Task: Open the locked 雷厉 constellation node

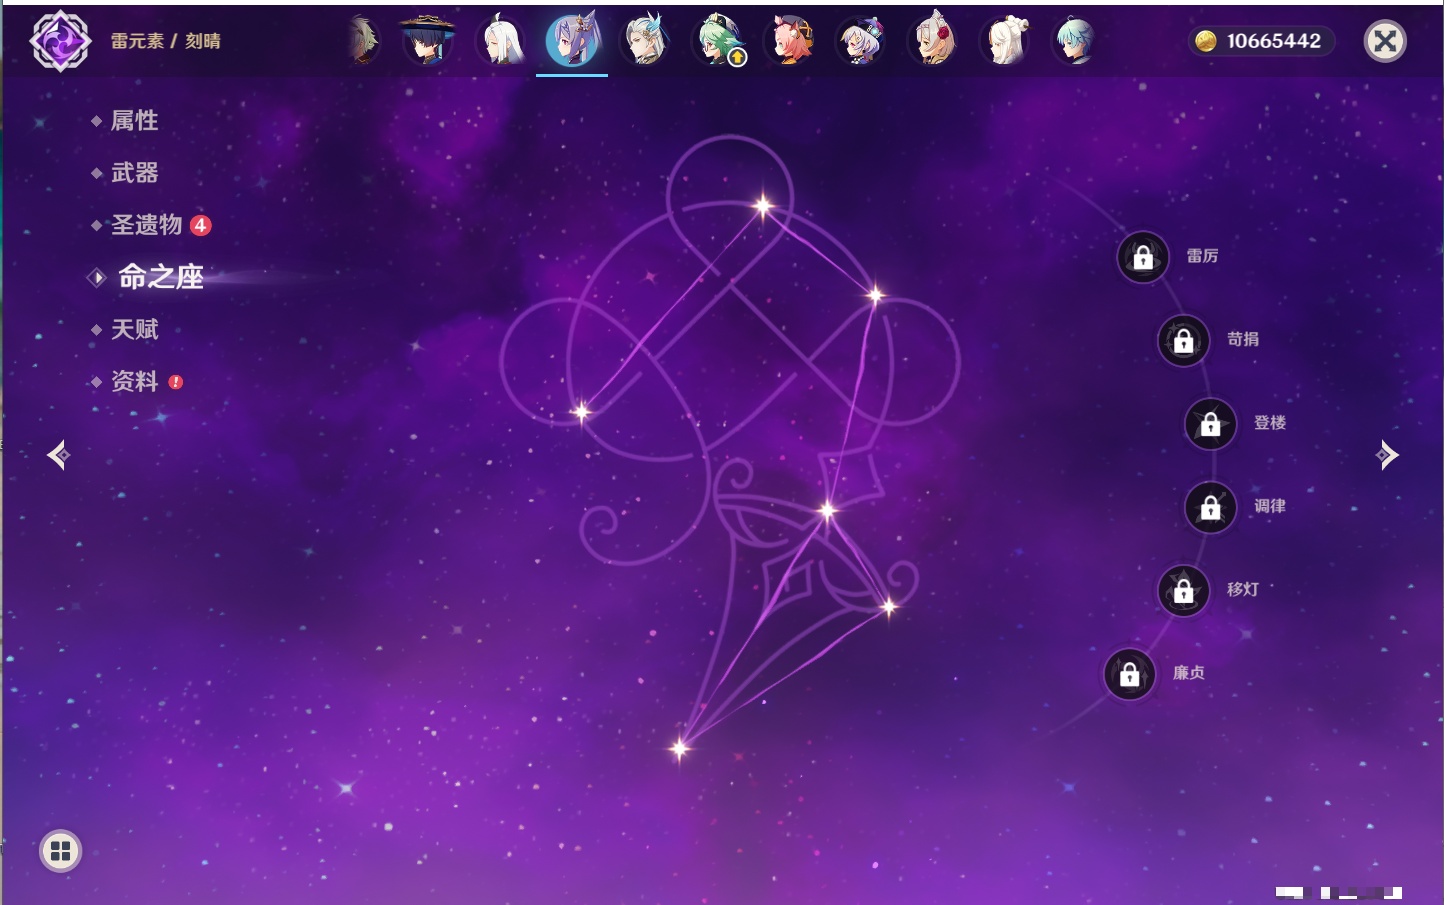Action: pos(1143,257)
